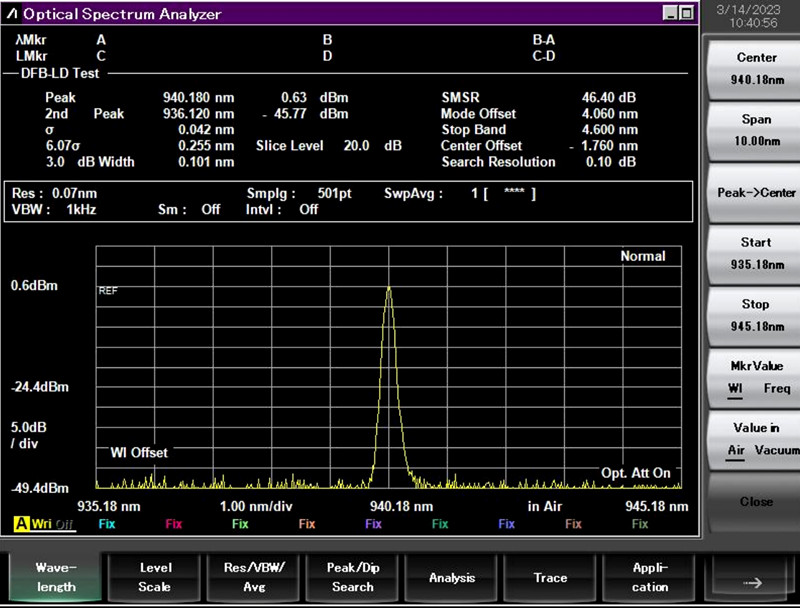Select the brown Fix trace label
Screen dimensions: 800x608
[x=573, y=524]
